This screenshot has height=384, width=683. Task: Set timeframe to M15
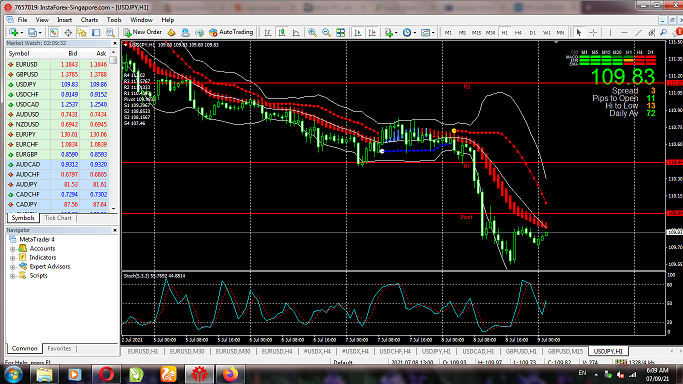476,33
